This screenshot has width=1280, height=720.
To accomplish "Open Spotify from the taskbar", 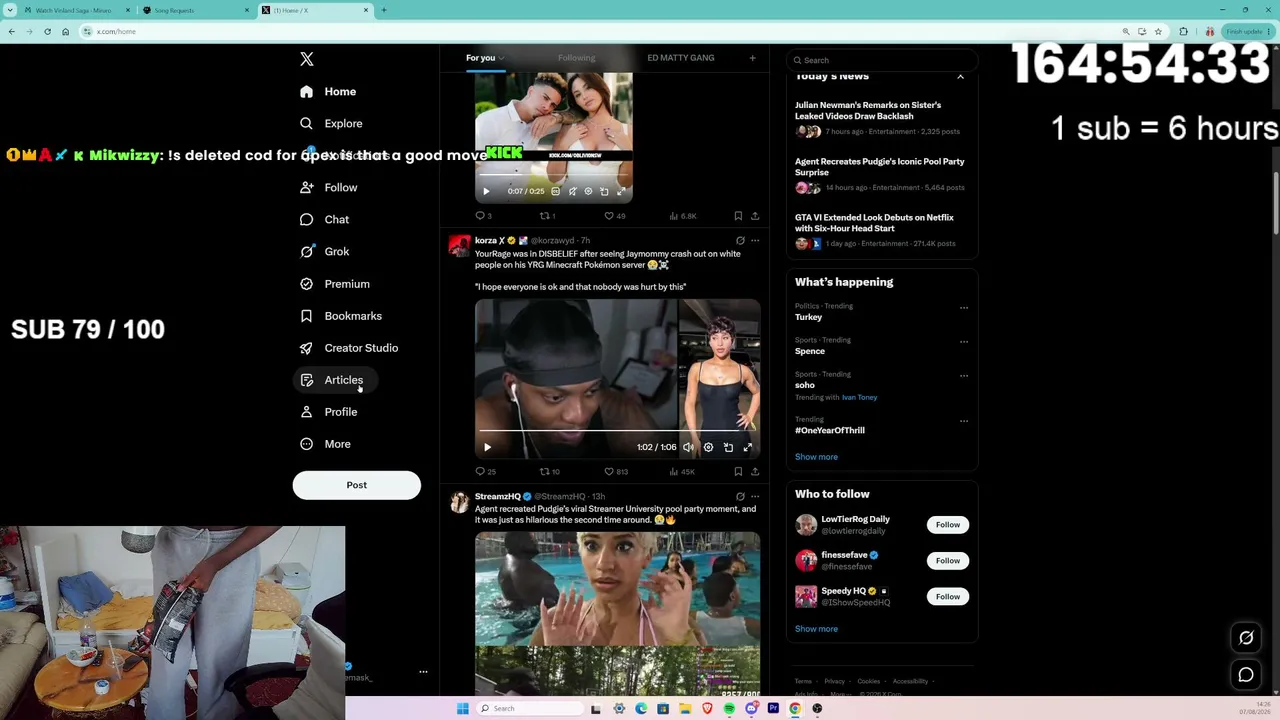I will [729, 708].
